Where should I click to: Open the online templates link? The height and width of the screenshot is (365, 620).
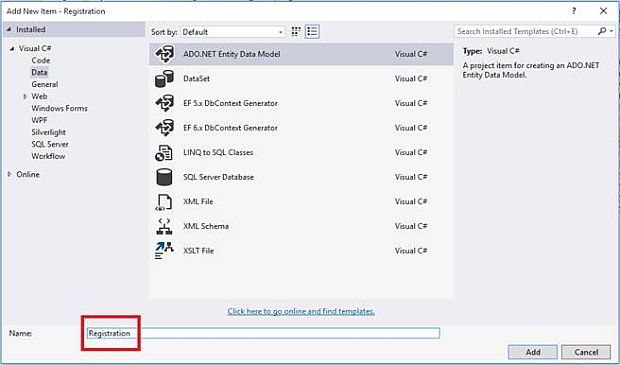(x=301, y=311)
